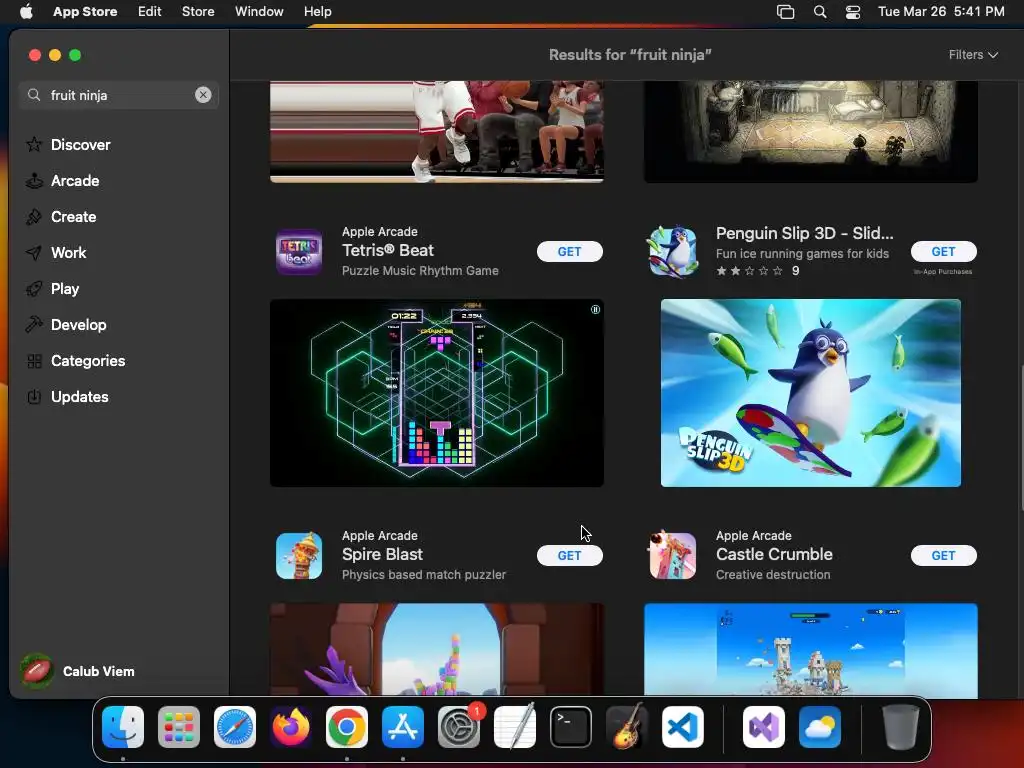Launch GarageBand from the Dock
1024x768 pixels.
[x=627, y=727]
